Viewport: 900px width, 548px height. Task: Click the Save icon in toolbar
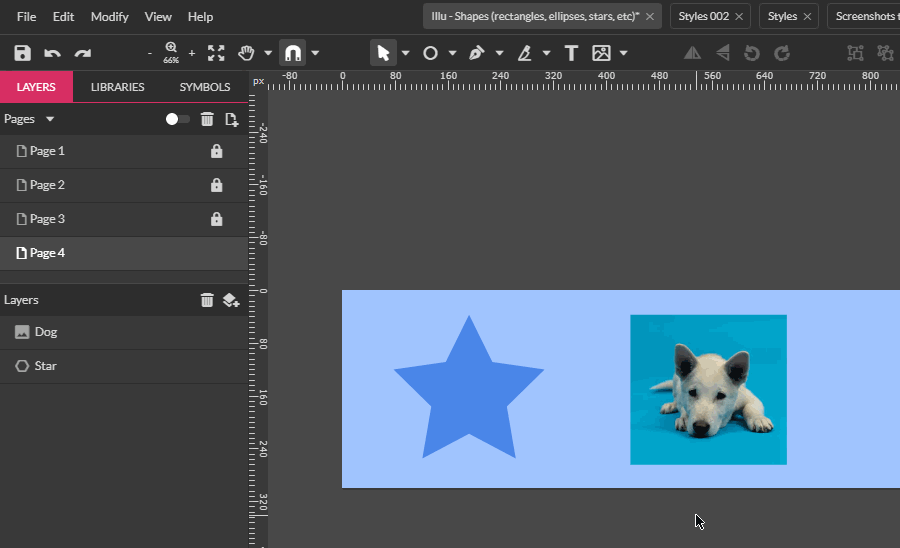coord(22,53)
